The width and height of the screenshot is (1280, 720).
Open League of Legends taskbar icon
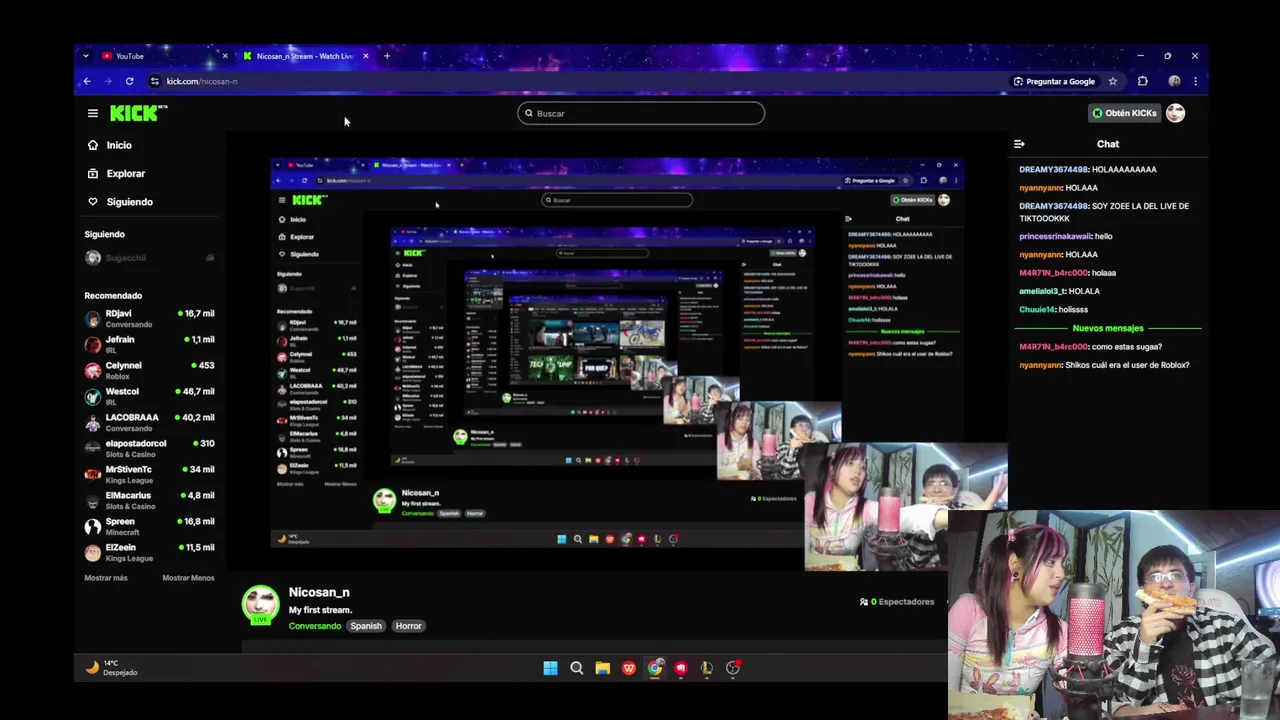[706, 668]
